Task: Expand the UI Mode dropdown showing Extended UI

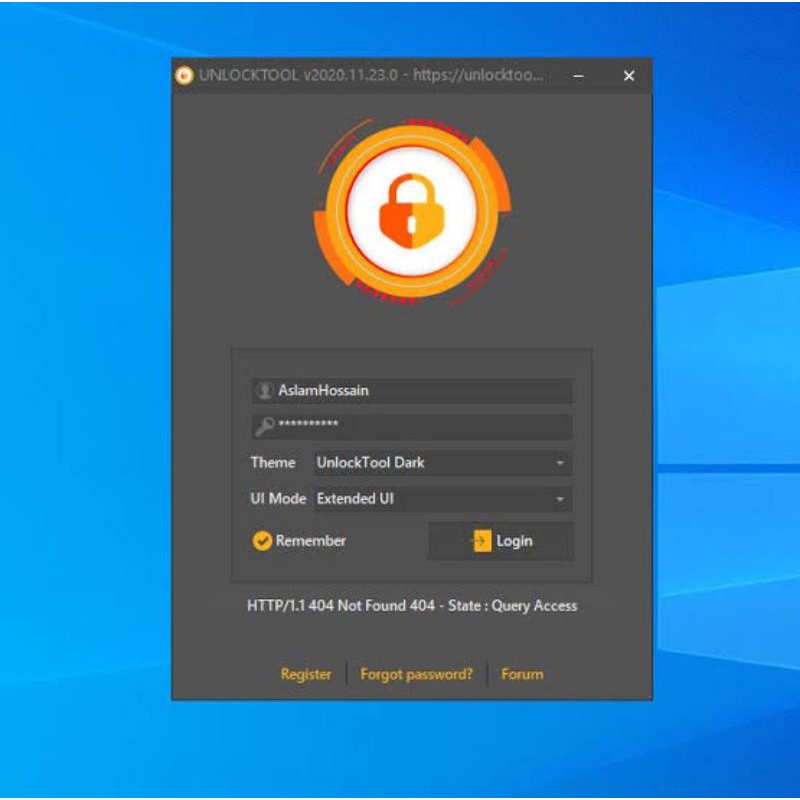Action: pos(440,499)
